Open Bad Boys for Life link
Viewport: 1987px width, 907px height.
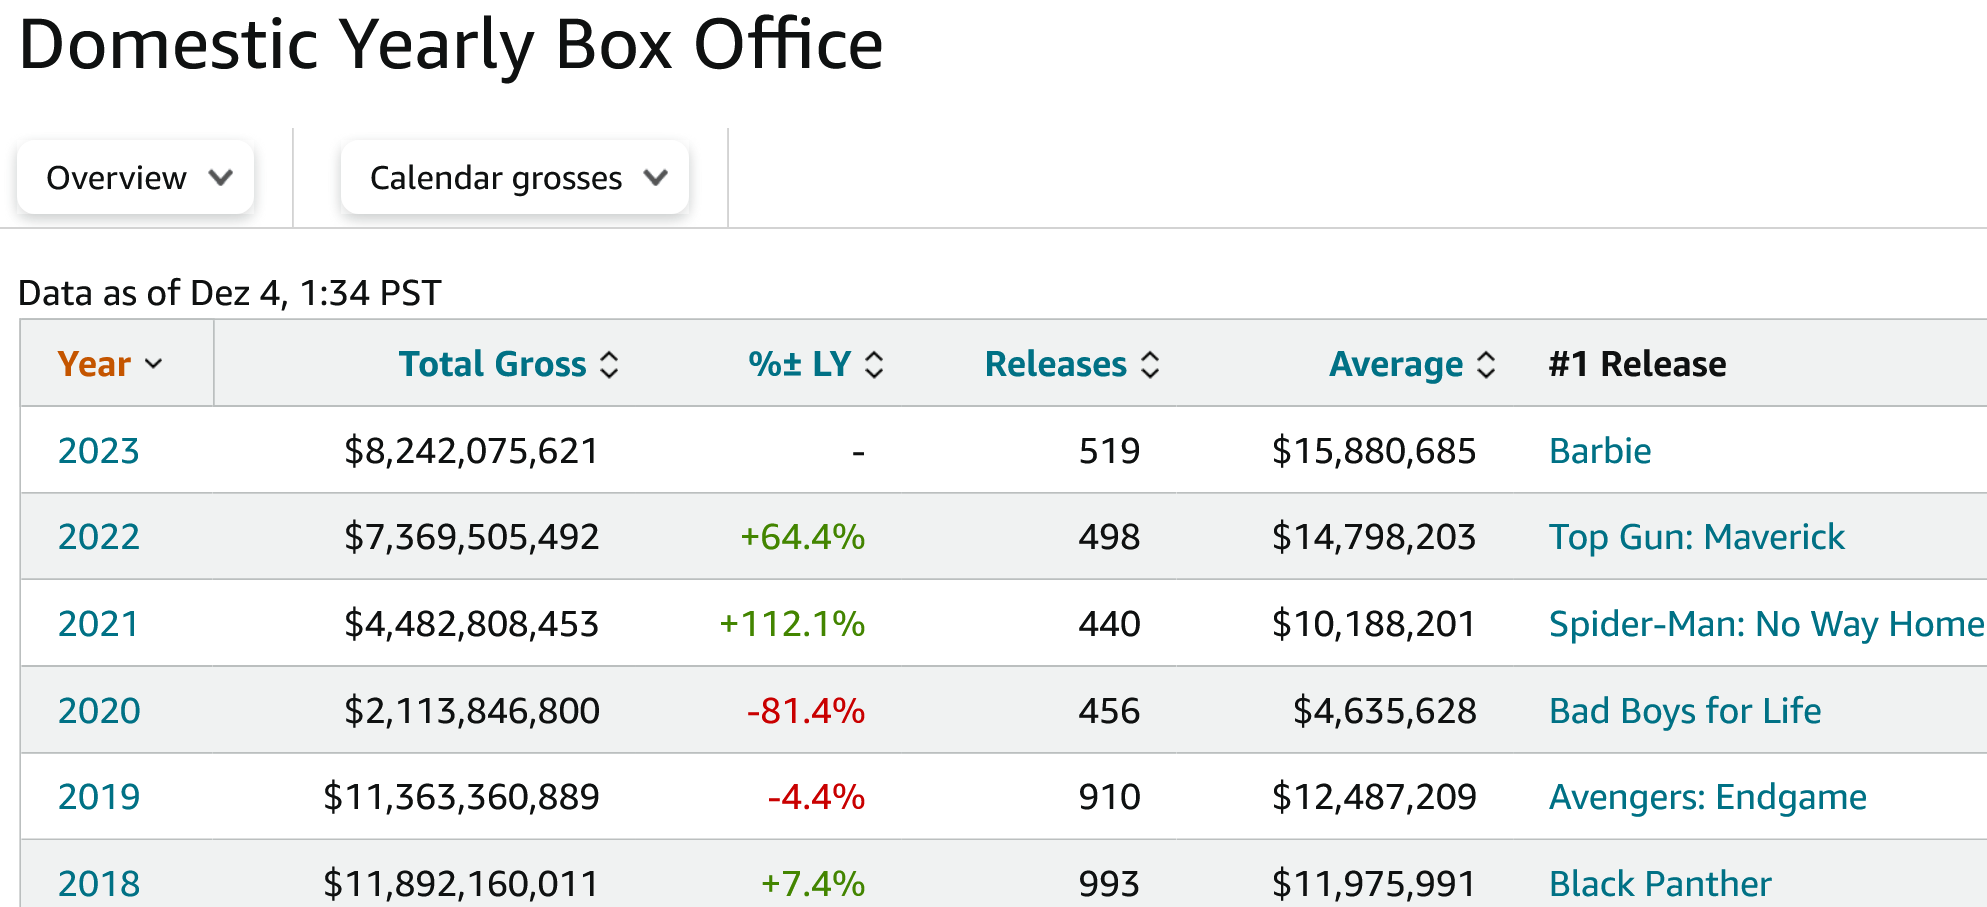[x=1684, y=711]
